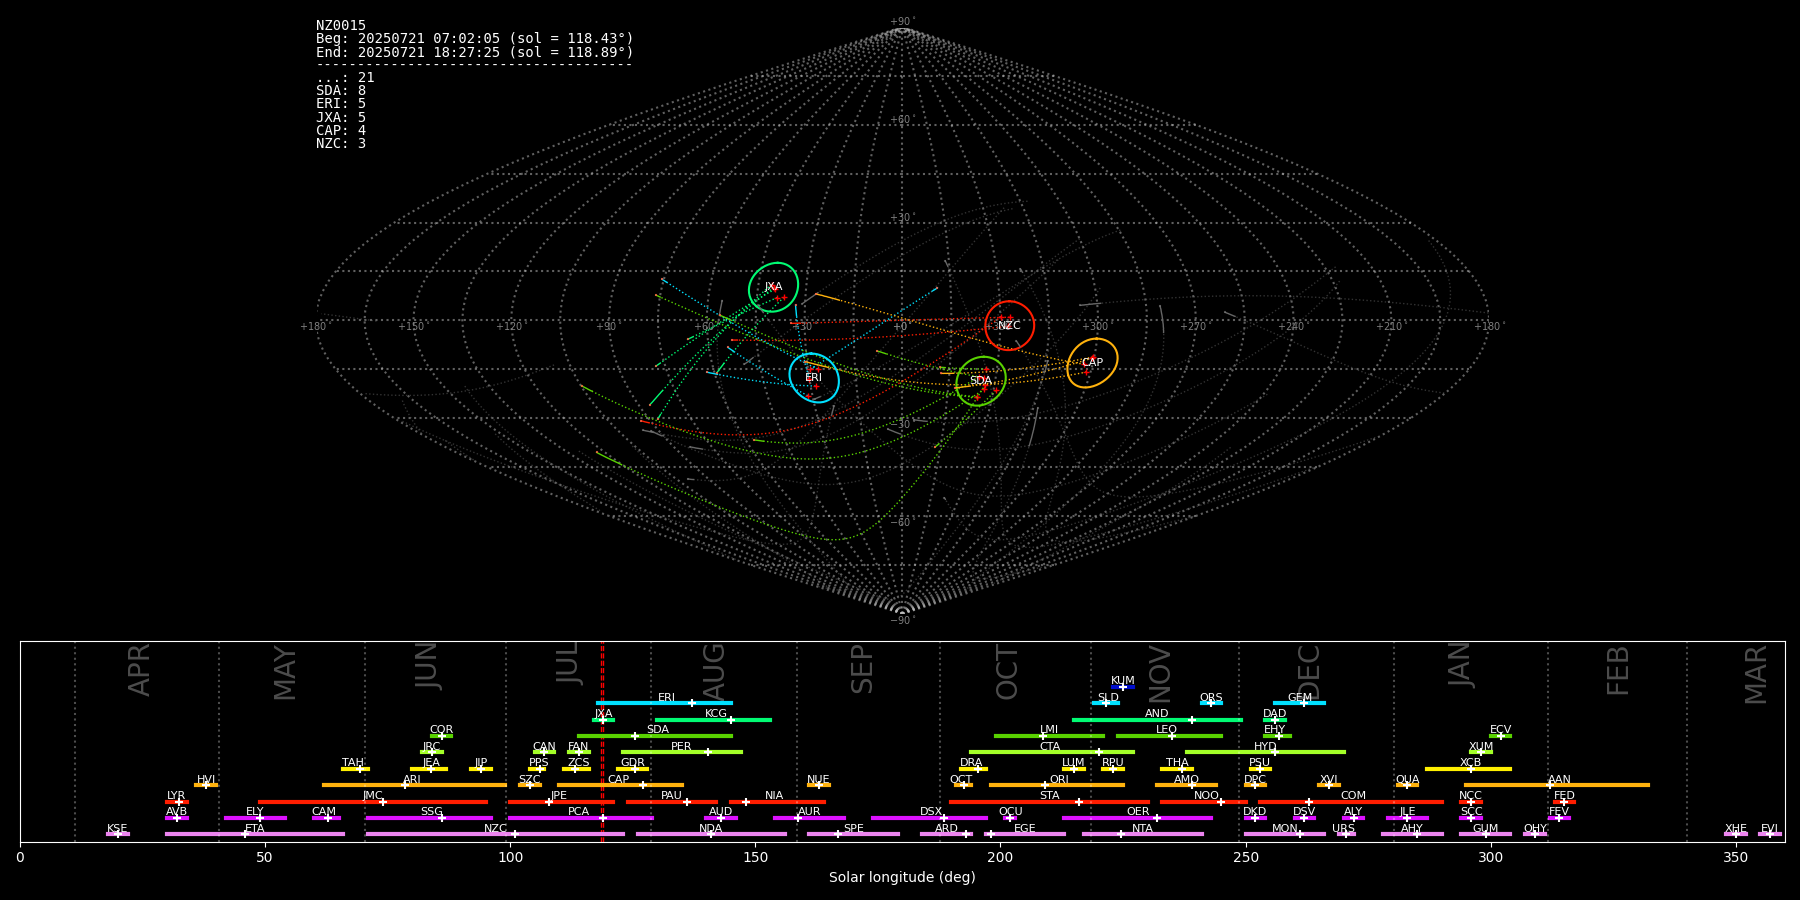The height and width of the screenshot is (900, 1800).
Task: Click the red dashed current-date line in timeline
Action: tap(602, 741)
